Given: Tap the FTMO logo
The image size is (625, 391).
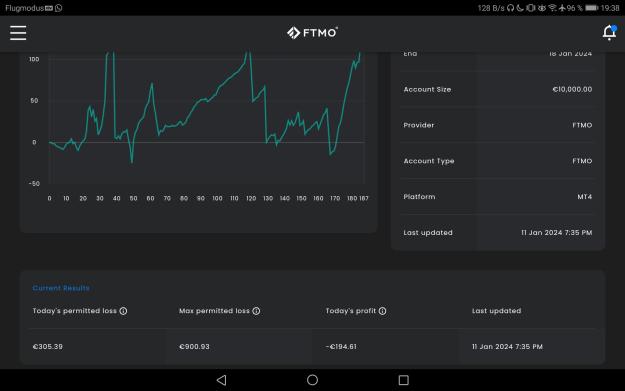Looking at the screenshot, I should click(312, 33).
